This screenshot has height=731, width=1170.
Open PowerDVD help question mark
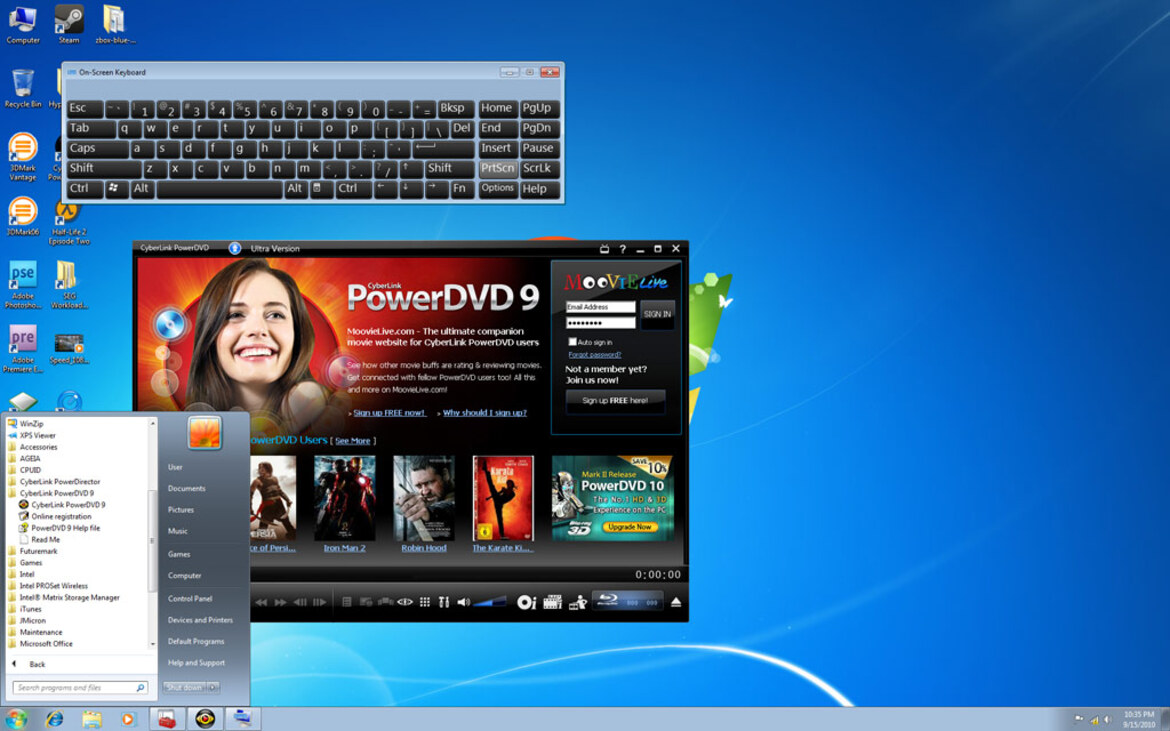tap(622, 249)
